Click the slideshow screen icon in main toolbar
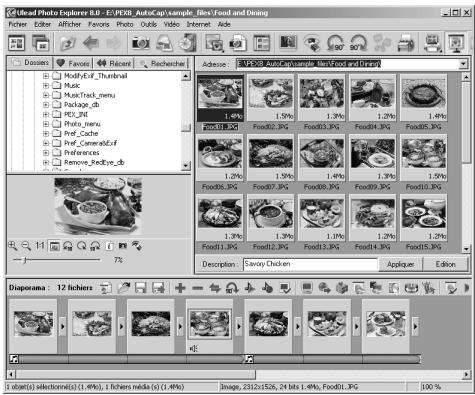Viewport: 475px width, 395px height. click(x=457, y=43)
